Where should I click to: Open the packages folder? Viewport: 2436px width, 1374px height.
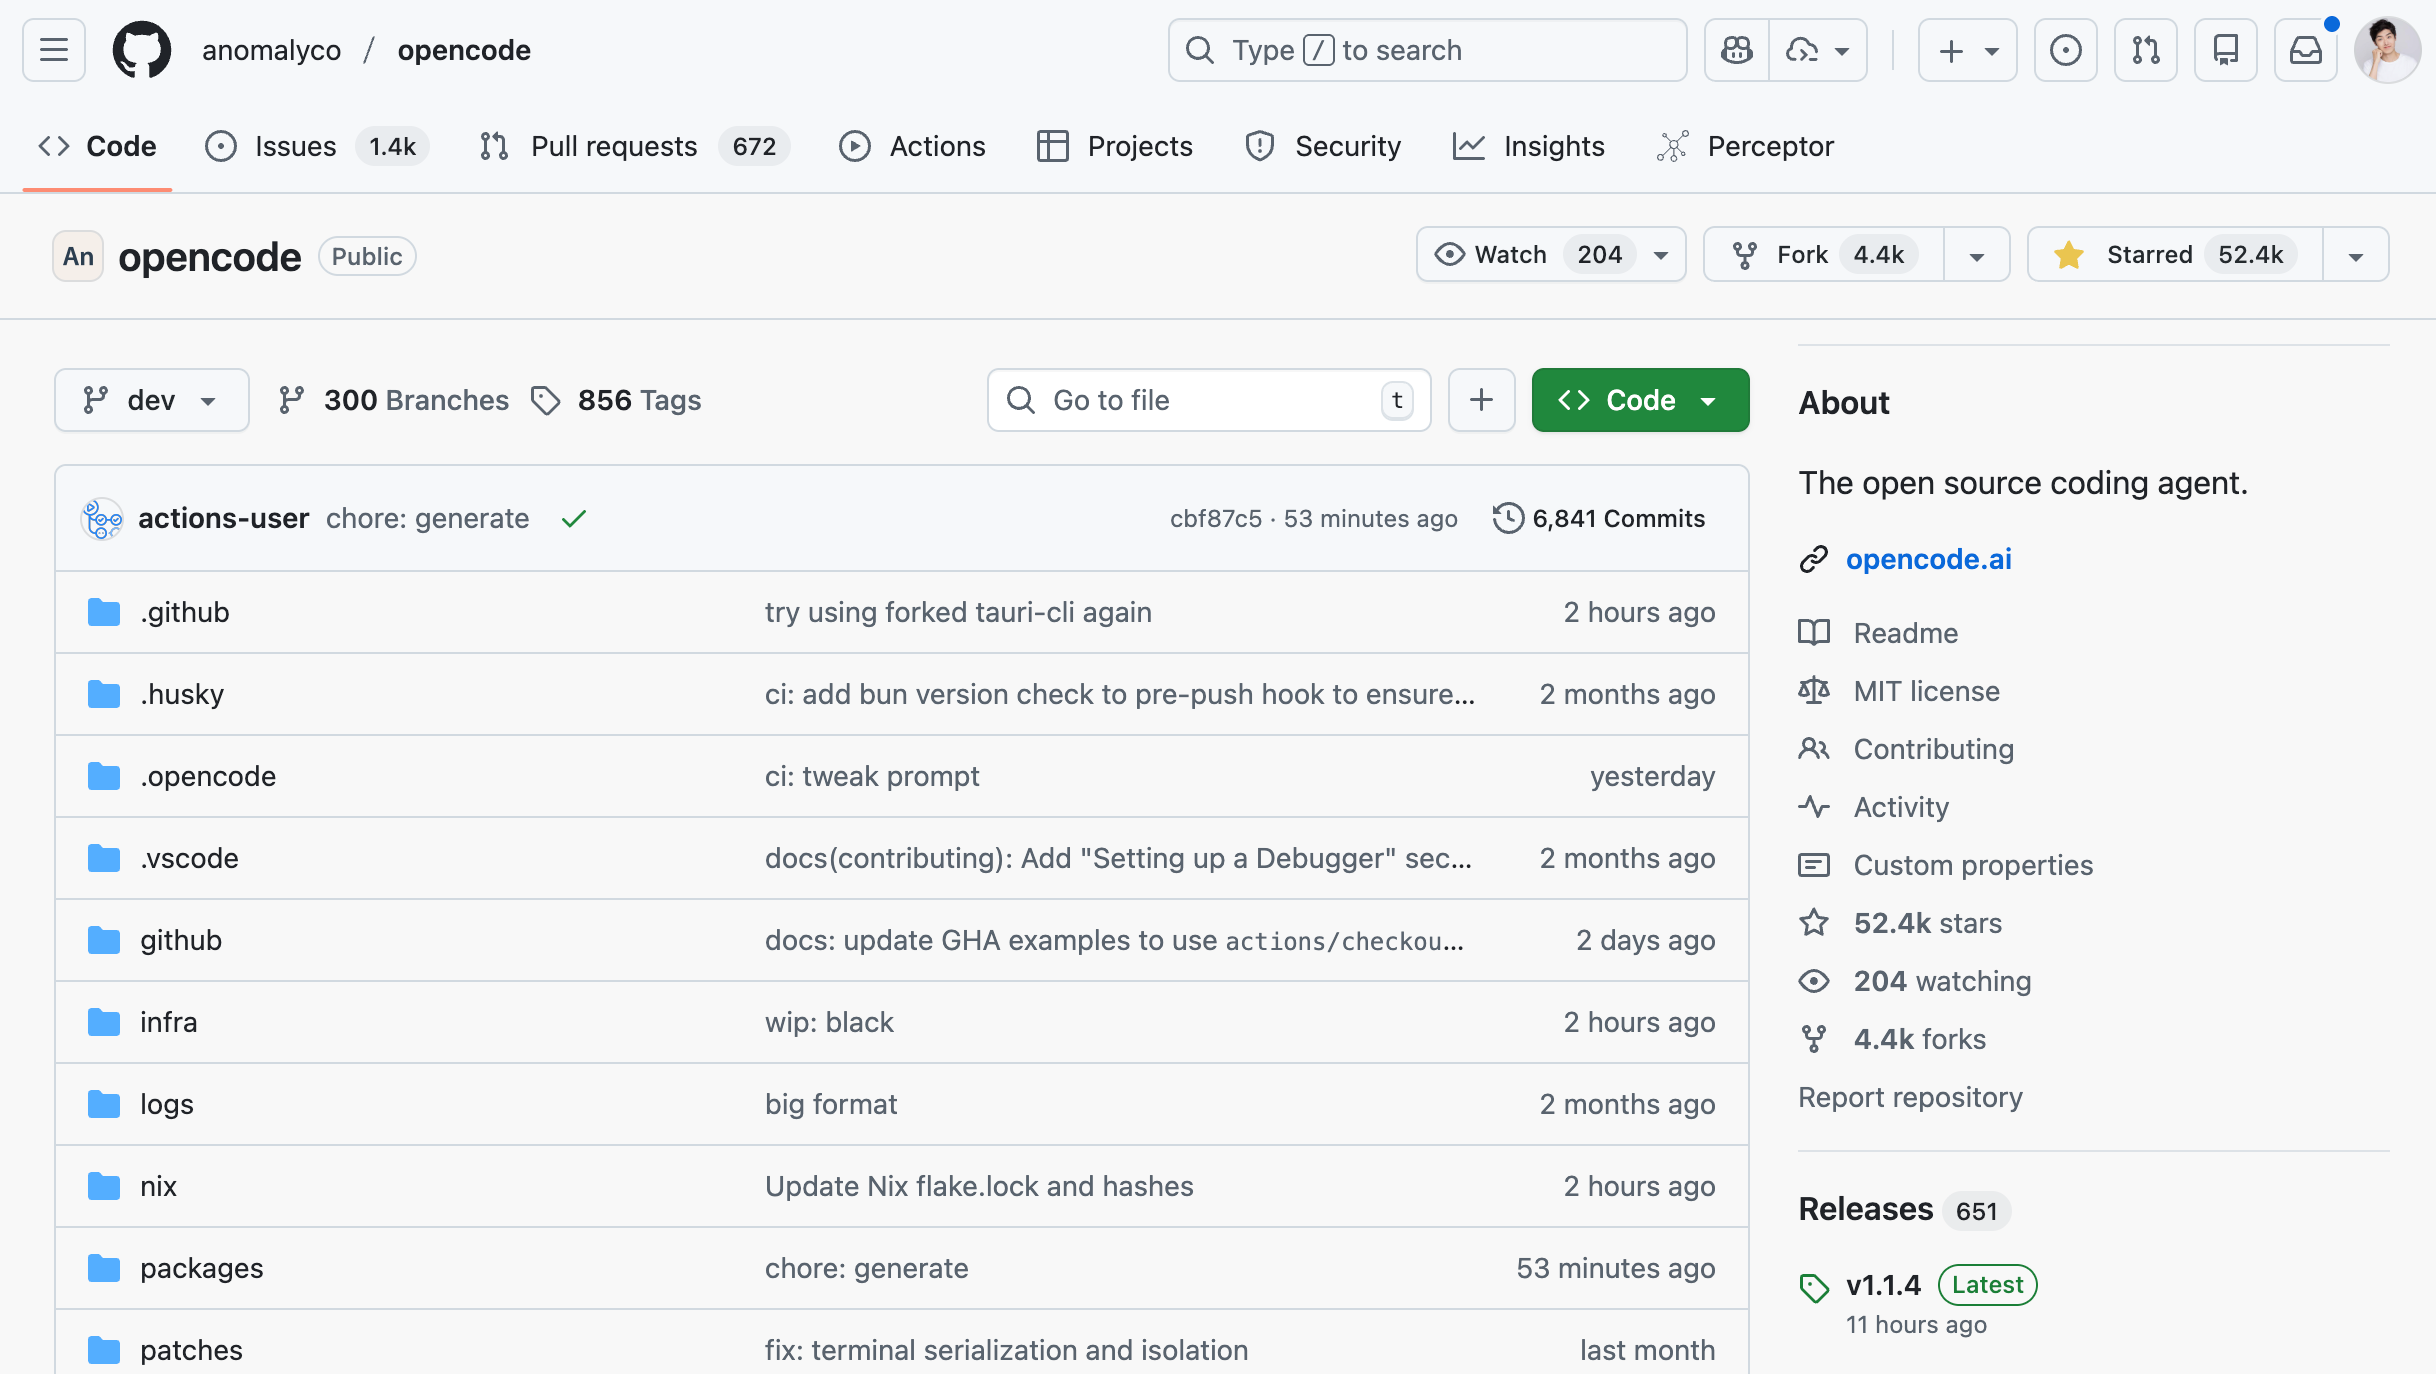[x=201, y=1268]
